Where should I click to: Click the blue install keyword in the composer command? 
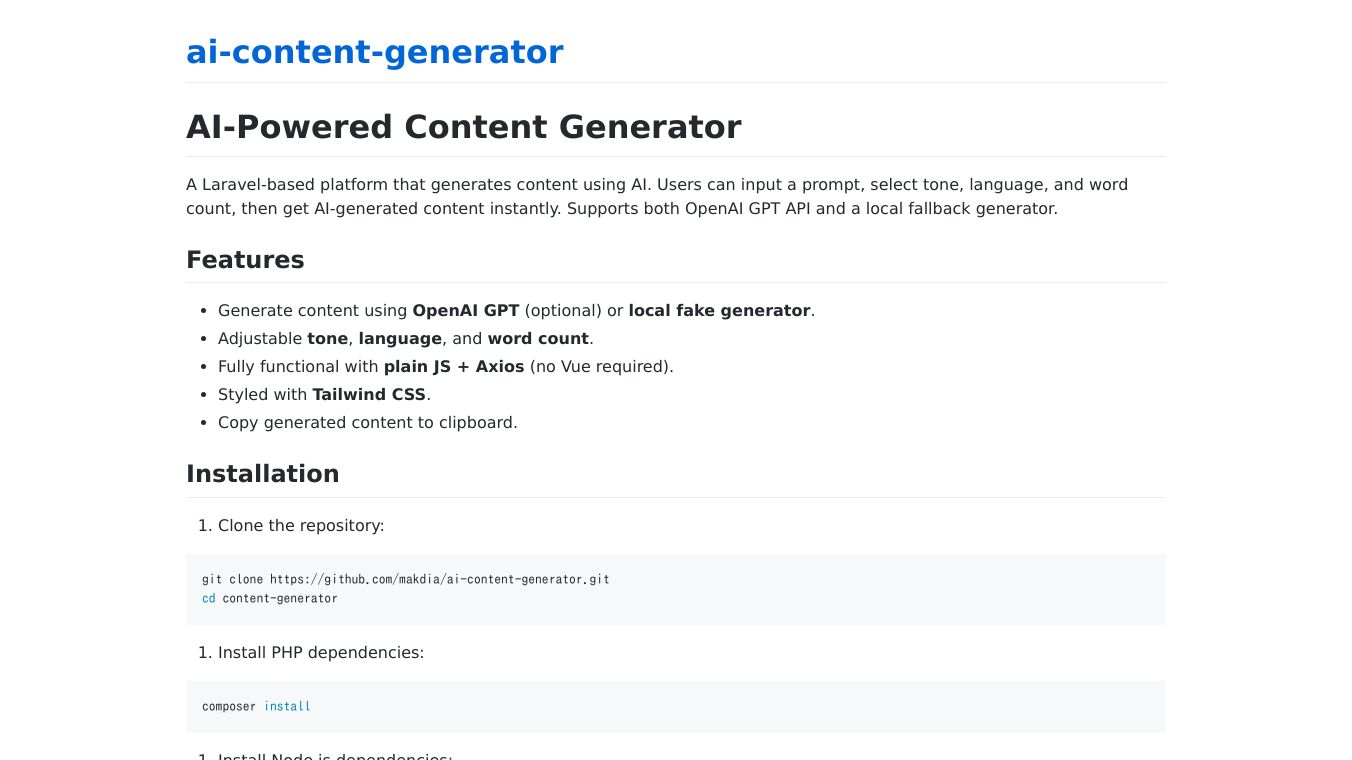[x=287, y=706]
